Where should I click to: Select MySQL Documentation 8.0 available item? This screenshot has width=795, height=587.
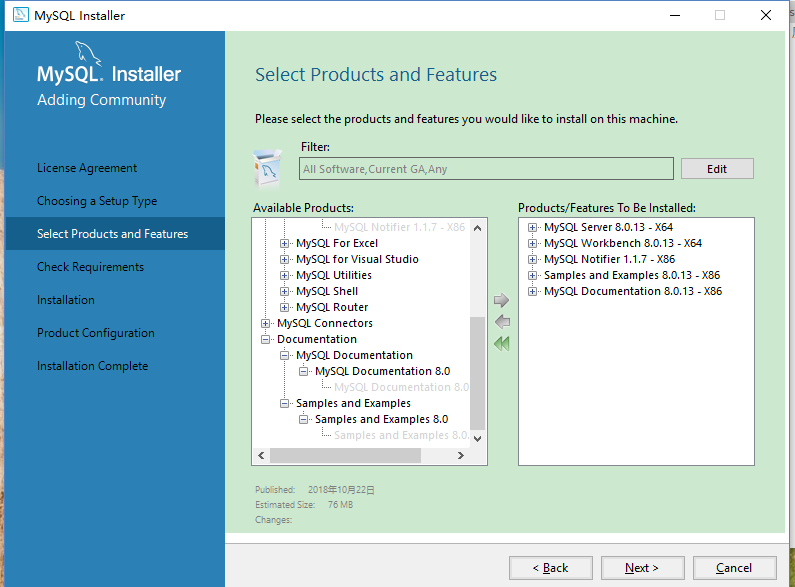coord(382,371)
